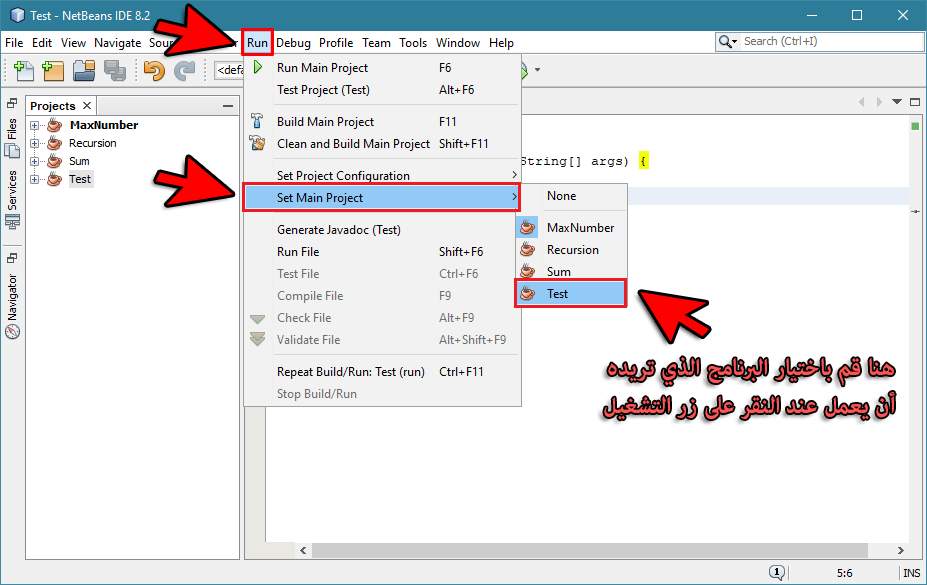Click the restore icon above the Files tab
The image size is (927, 585).
click(12, 103)
